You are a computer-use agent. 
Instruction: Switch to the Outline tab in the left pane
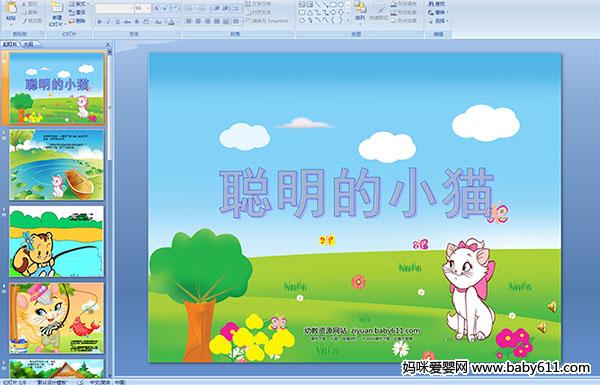coord(29,44)
